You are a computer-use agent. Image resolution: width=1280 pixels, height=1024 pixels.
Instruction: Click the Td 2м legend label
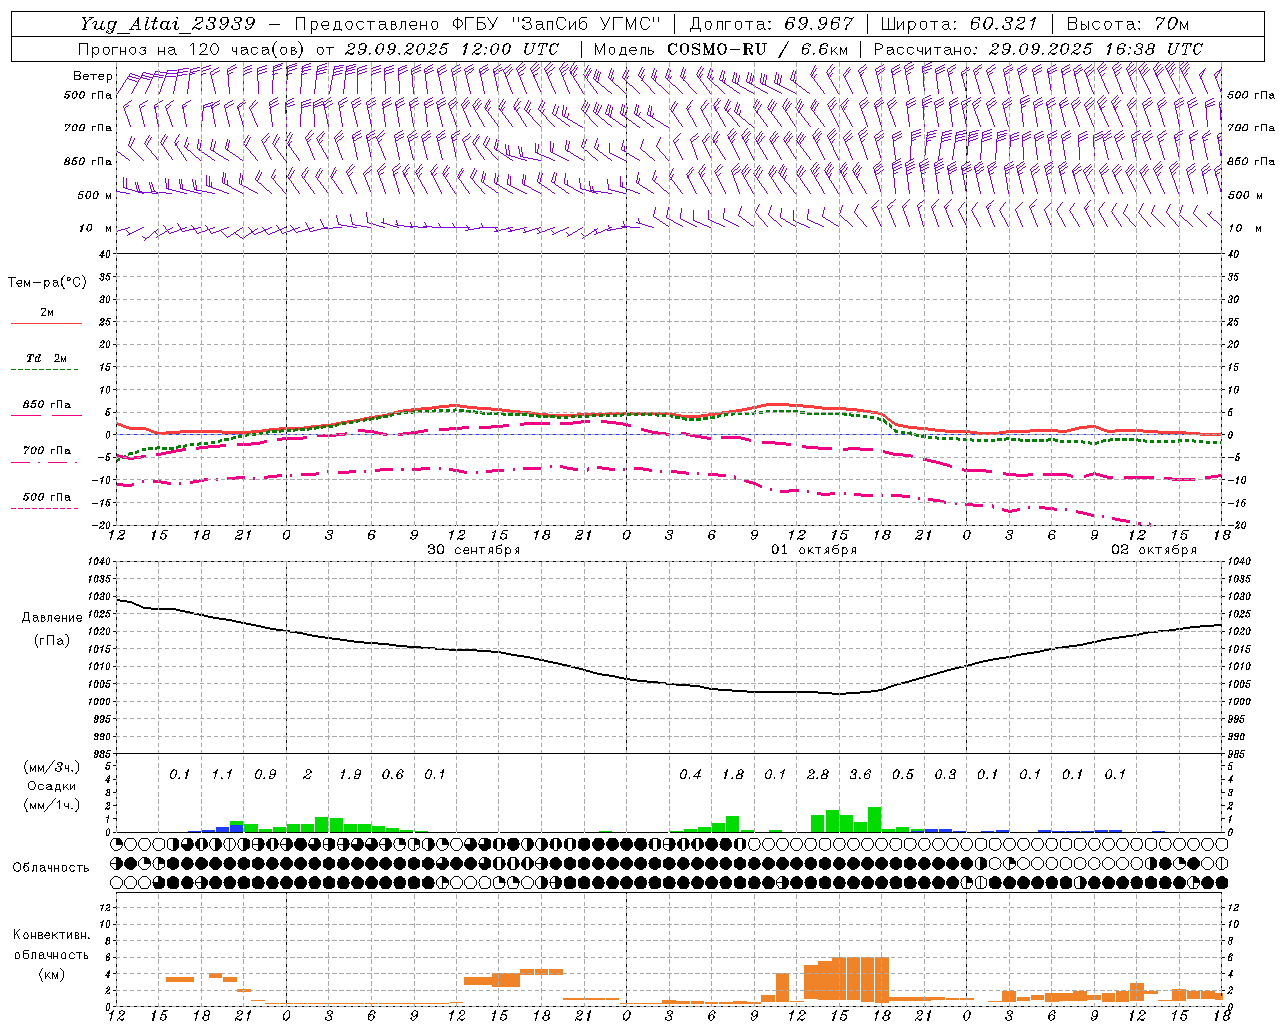47,358
